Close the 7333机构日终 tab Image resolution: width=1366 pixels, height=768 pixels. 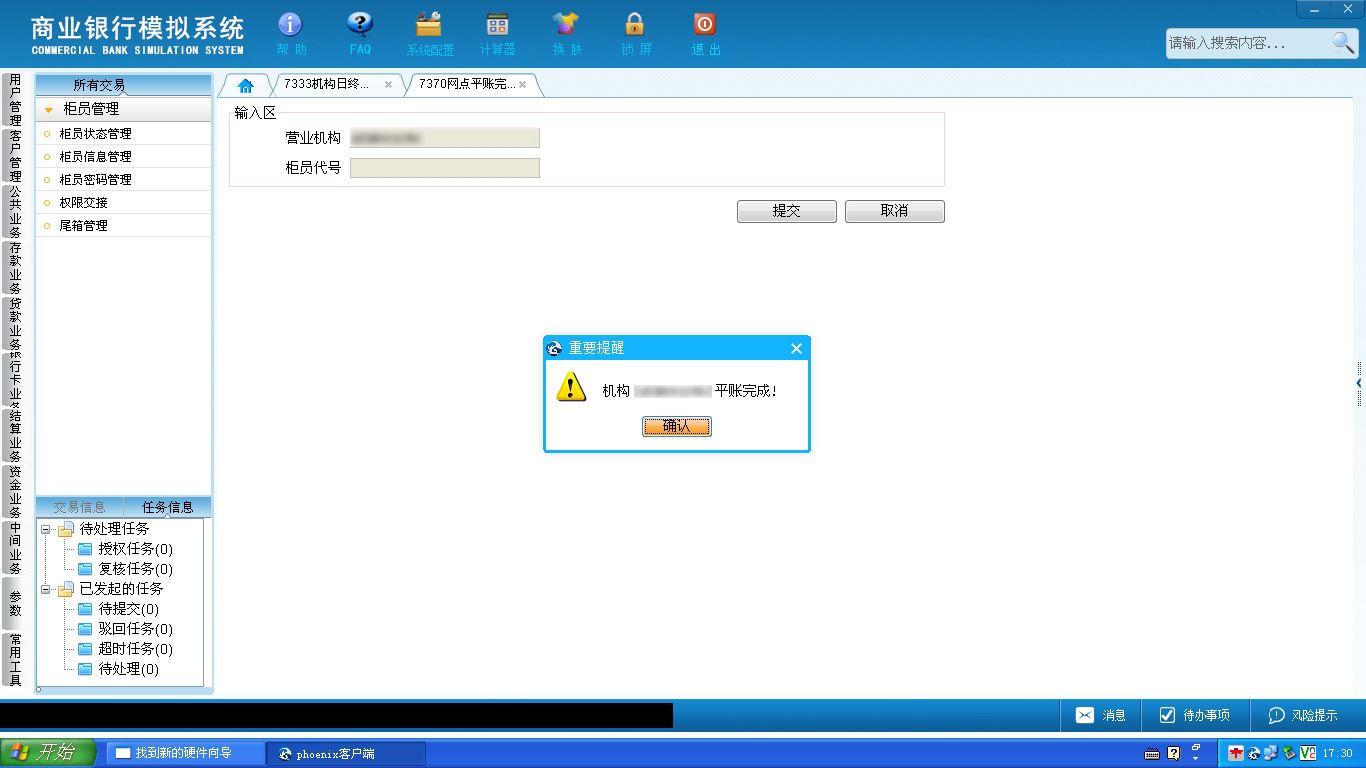coord(388,85)
